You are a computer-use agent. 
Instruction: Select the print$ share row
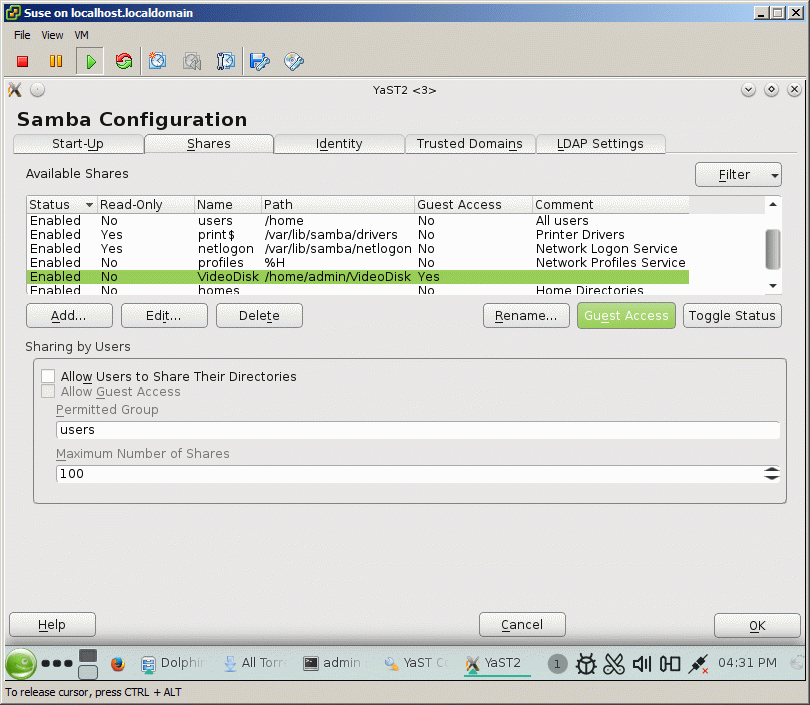point(357,234)
